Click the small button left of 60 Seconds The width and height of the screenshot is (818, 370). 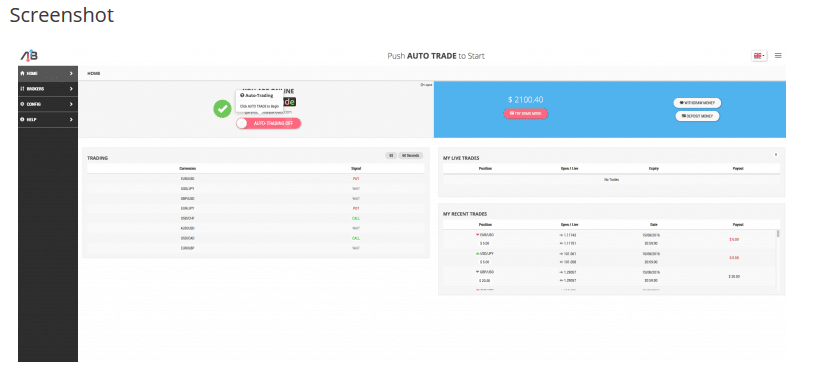click(x=391, y=156)
